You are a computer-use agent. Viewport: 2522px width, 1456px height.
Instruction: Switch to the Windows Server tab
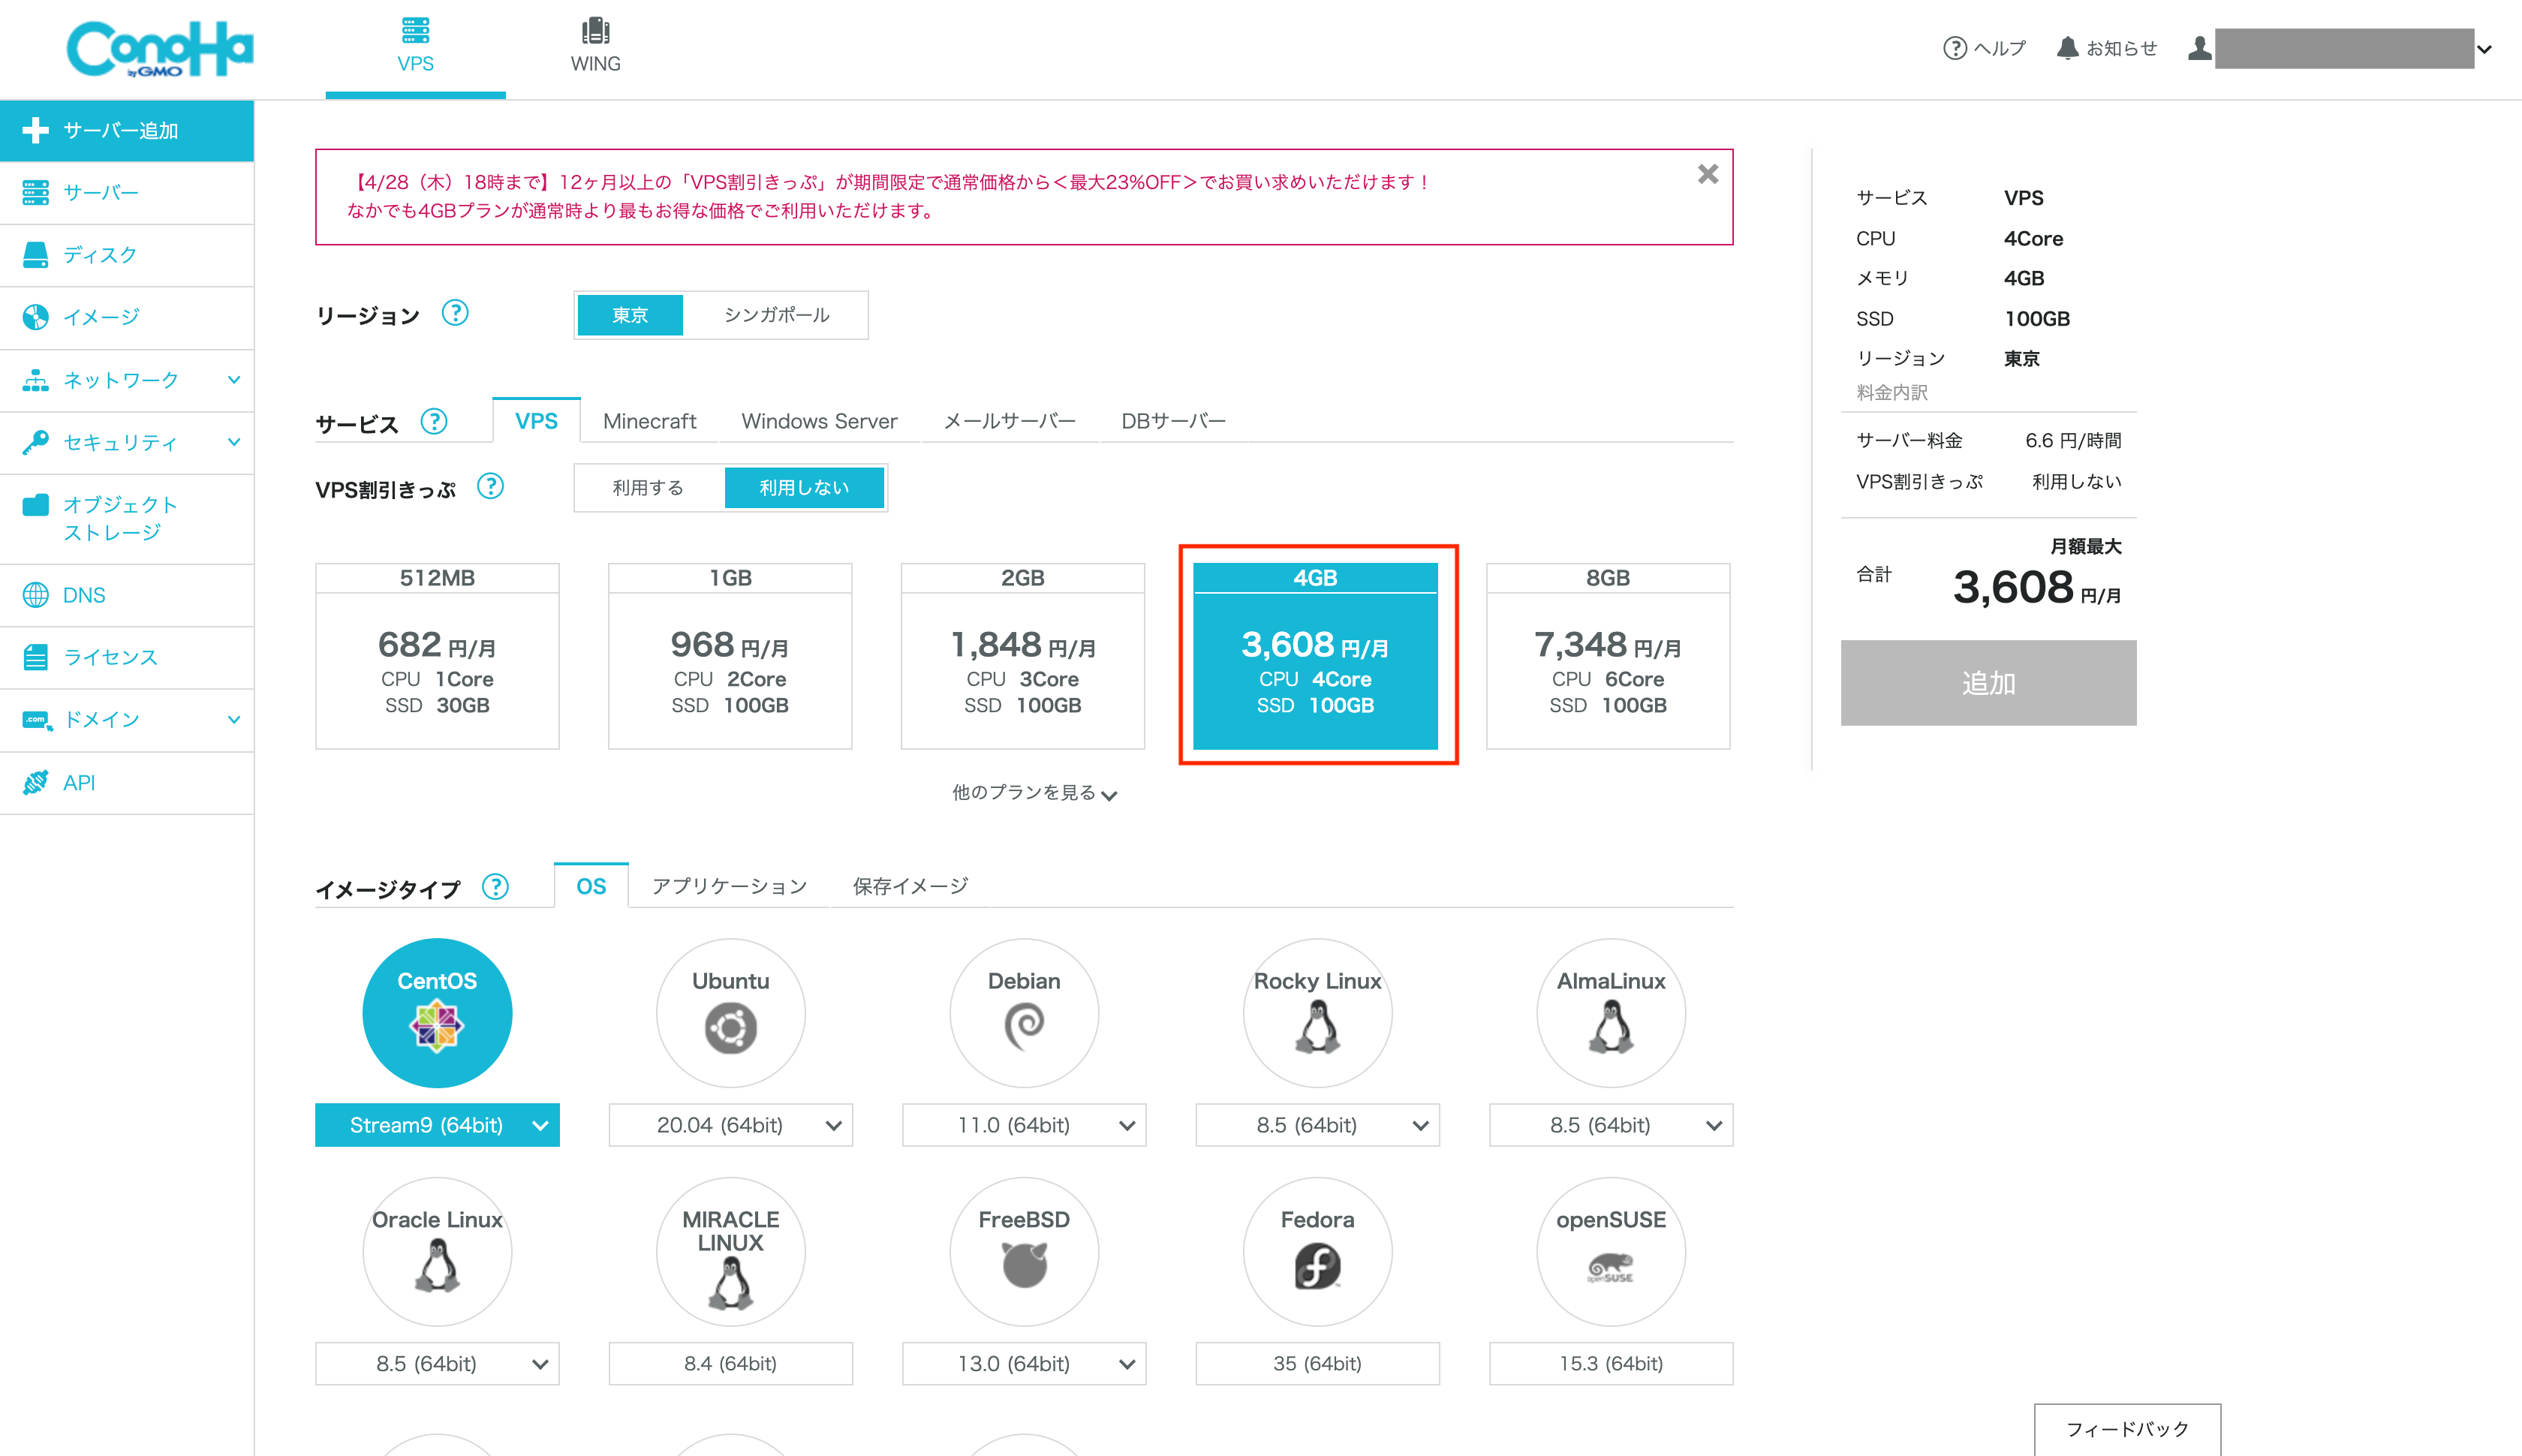[x=819, y=421]
